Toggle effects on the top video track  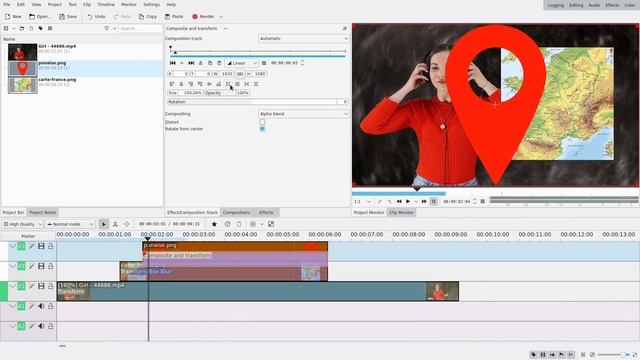pos(31,247)
